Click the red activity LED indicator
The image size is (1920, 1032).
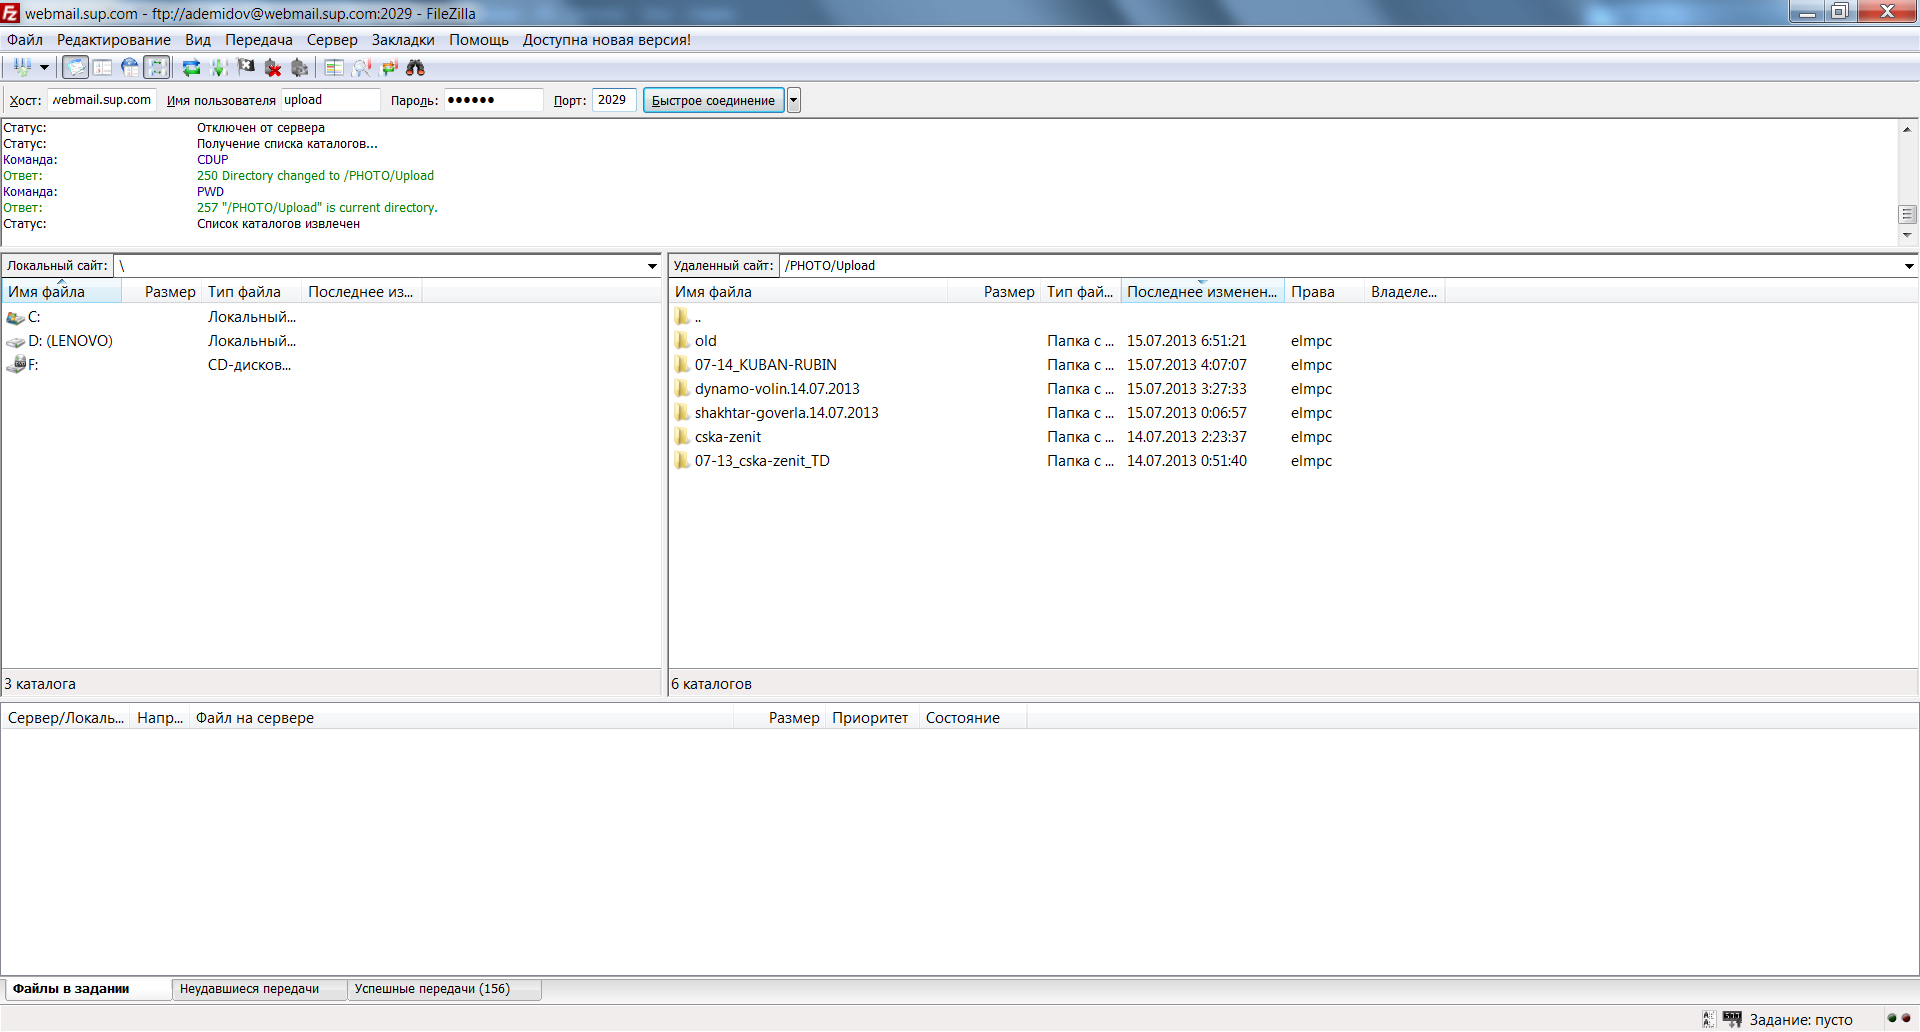click(1906, 1018)
